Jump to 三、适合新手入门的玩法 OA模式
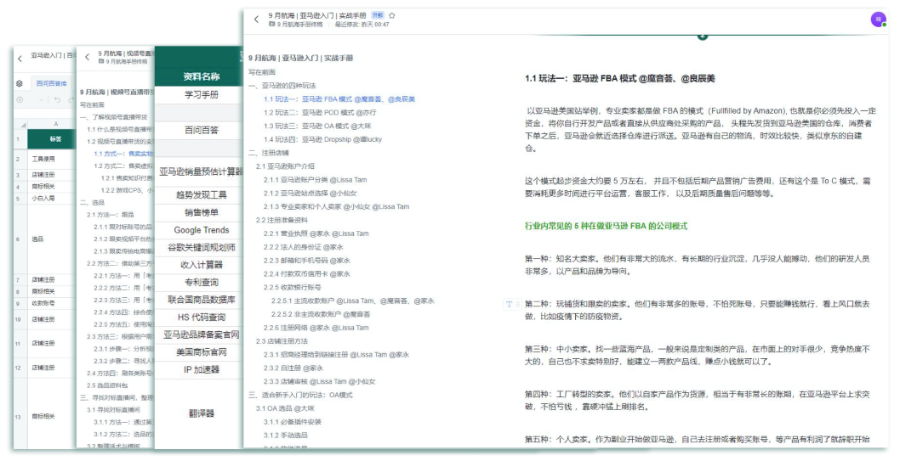This screenshot has height=461, width=900. click(x=301, y=395)
